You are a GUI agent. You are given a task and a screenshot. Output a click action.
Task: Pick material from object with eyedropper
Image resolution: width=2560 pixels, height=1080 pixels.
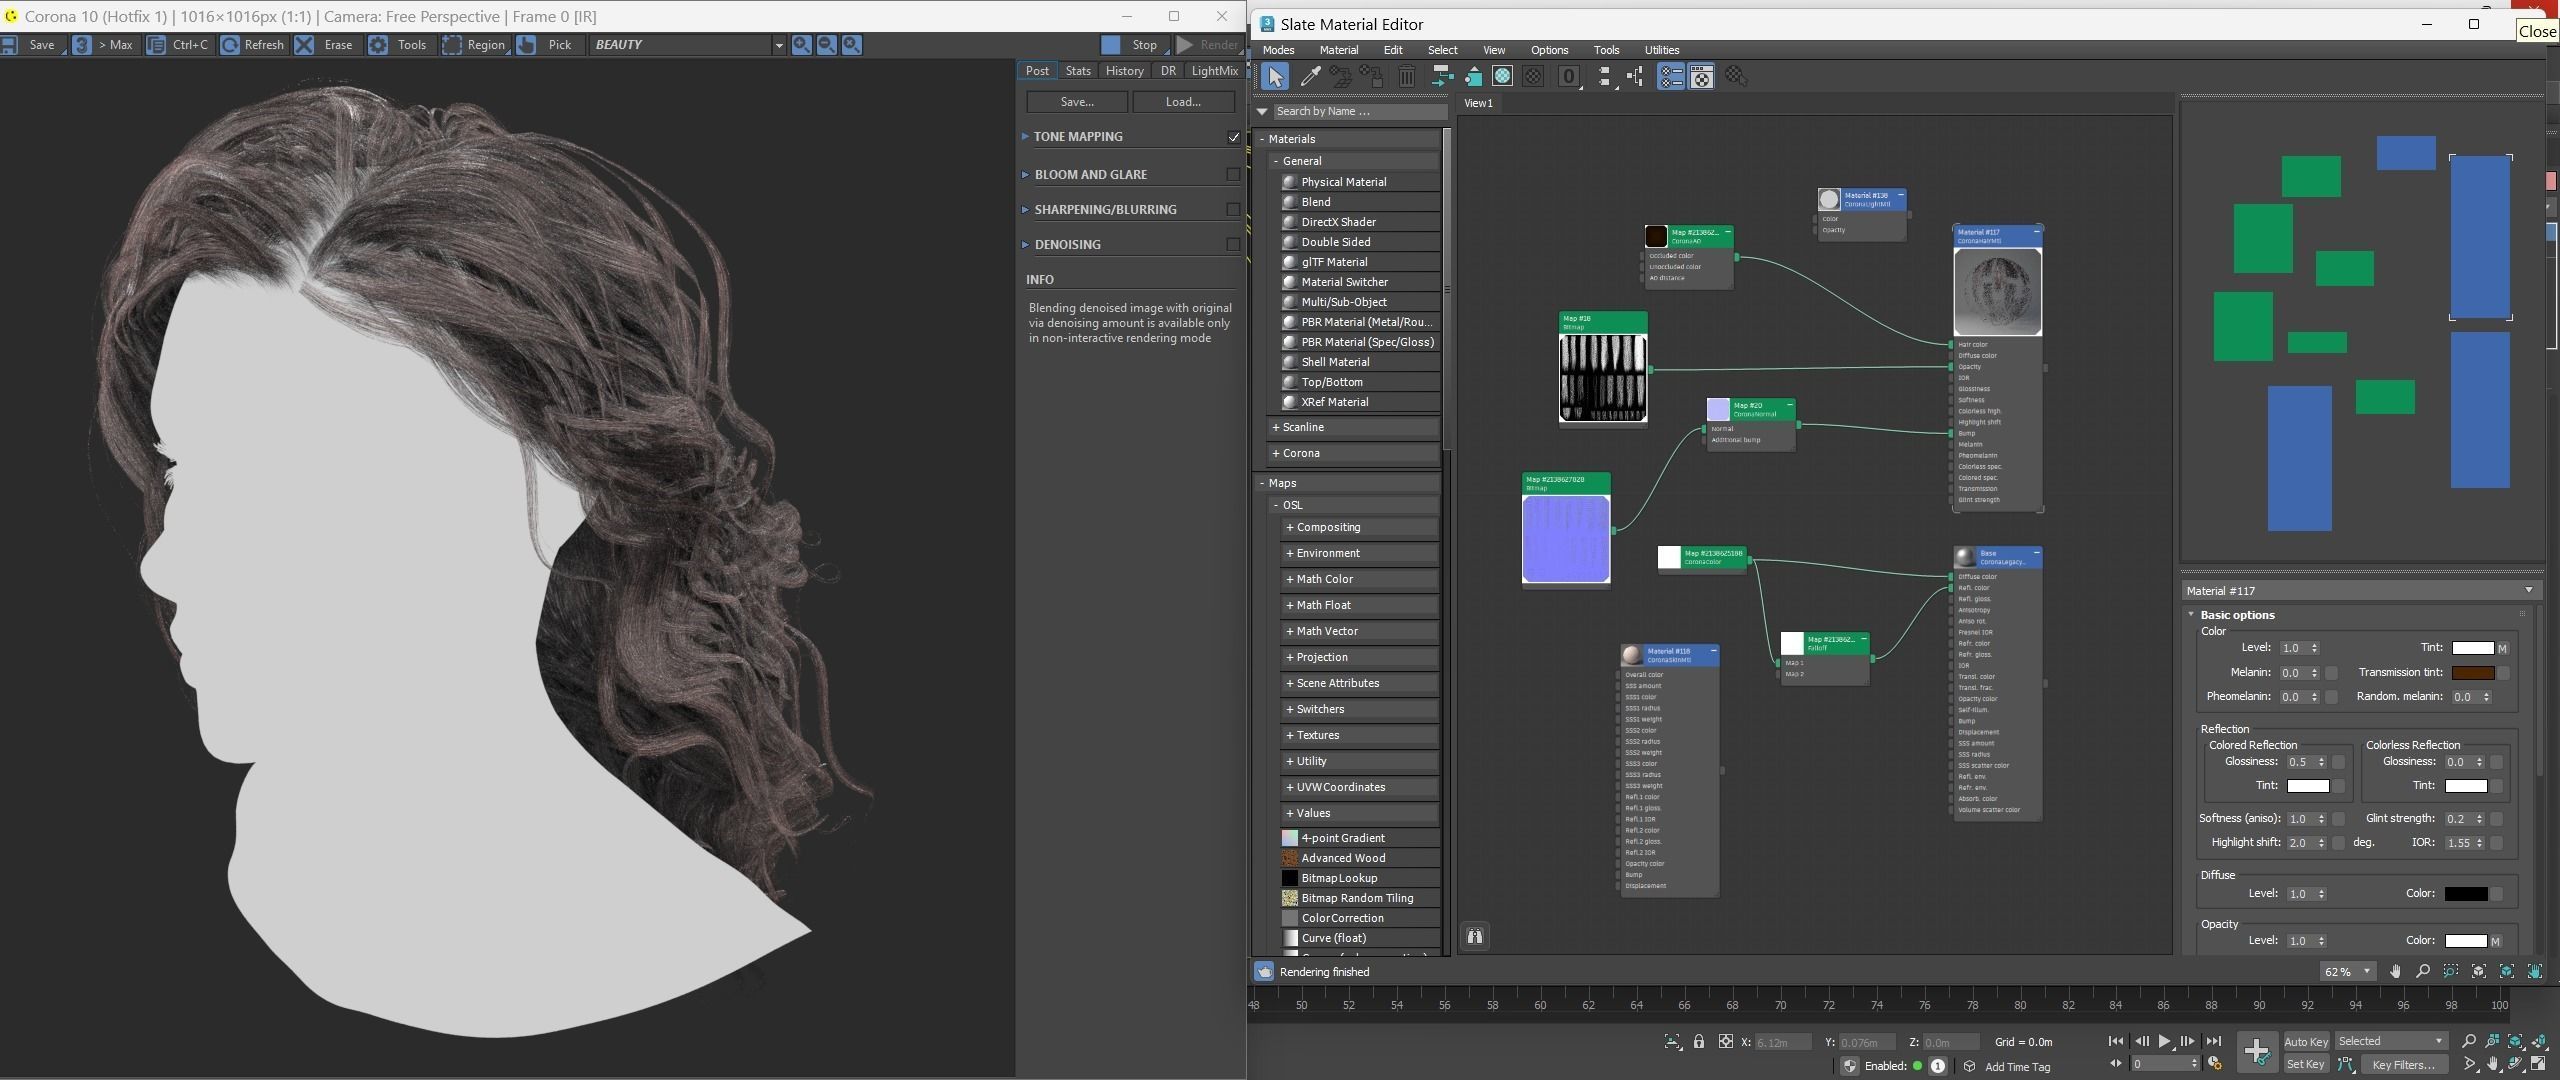coord(1309,77)
